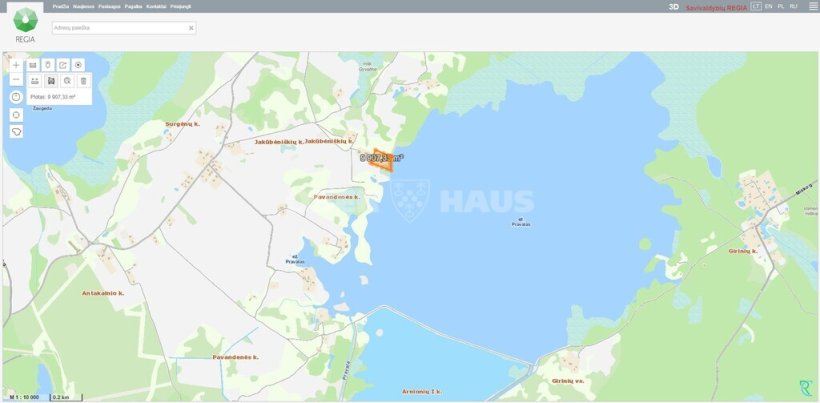The width and height of the screenshot is (820, 403).
Task: Select the distance measurement tool
Action: pos(33,80)
